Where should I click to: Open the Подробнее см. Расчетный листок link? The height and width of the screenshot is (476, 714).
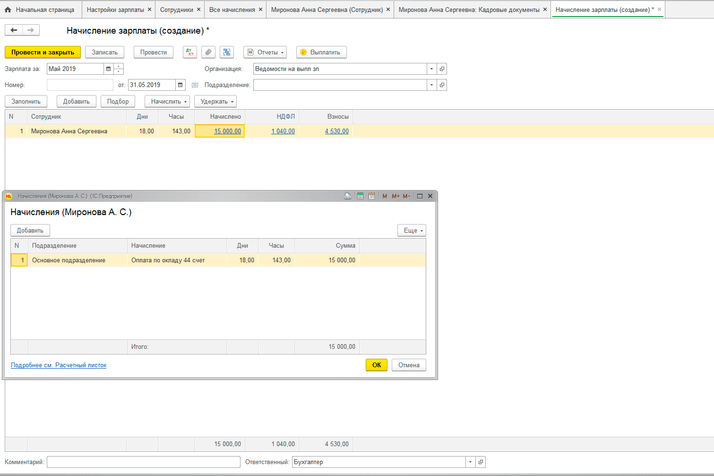pyautogui.click(x=58, y=365)
